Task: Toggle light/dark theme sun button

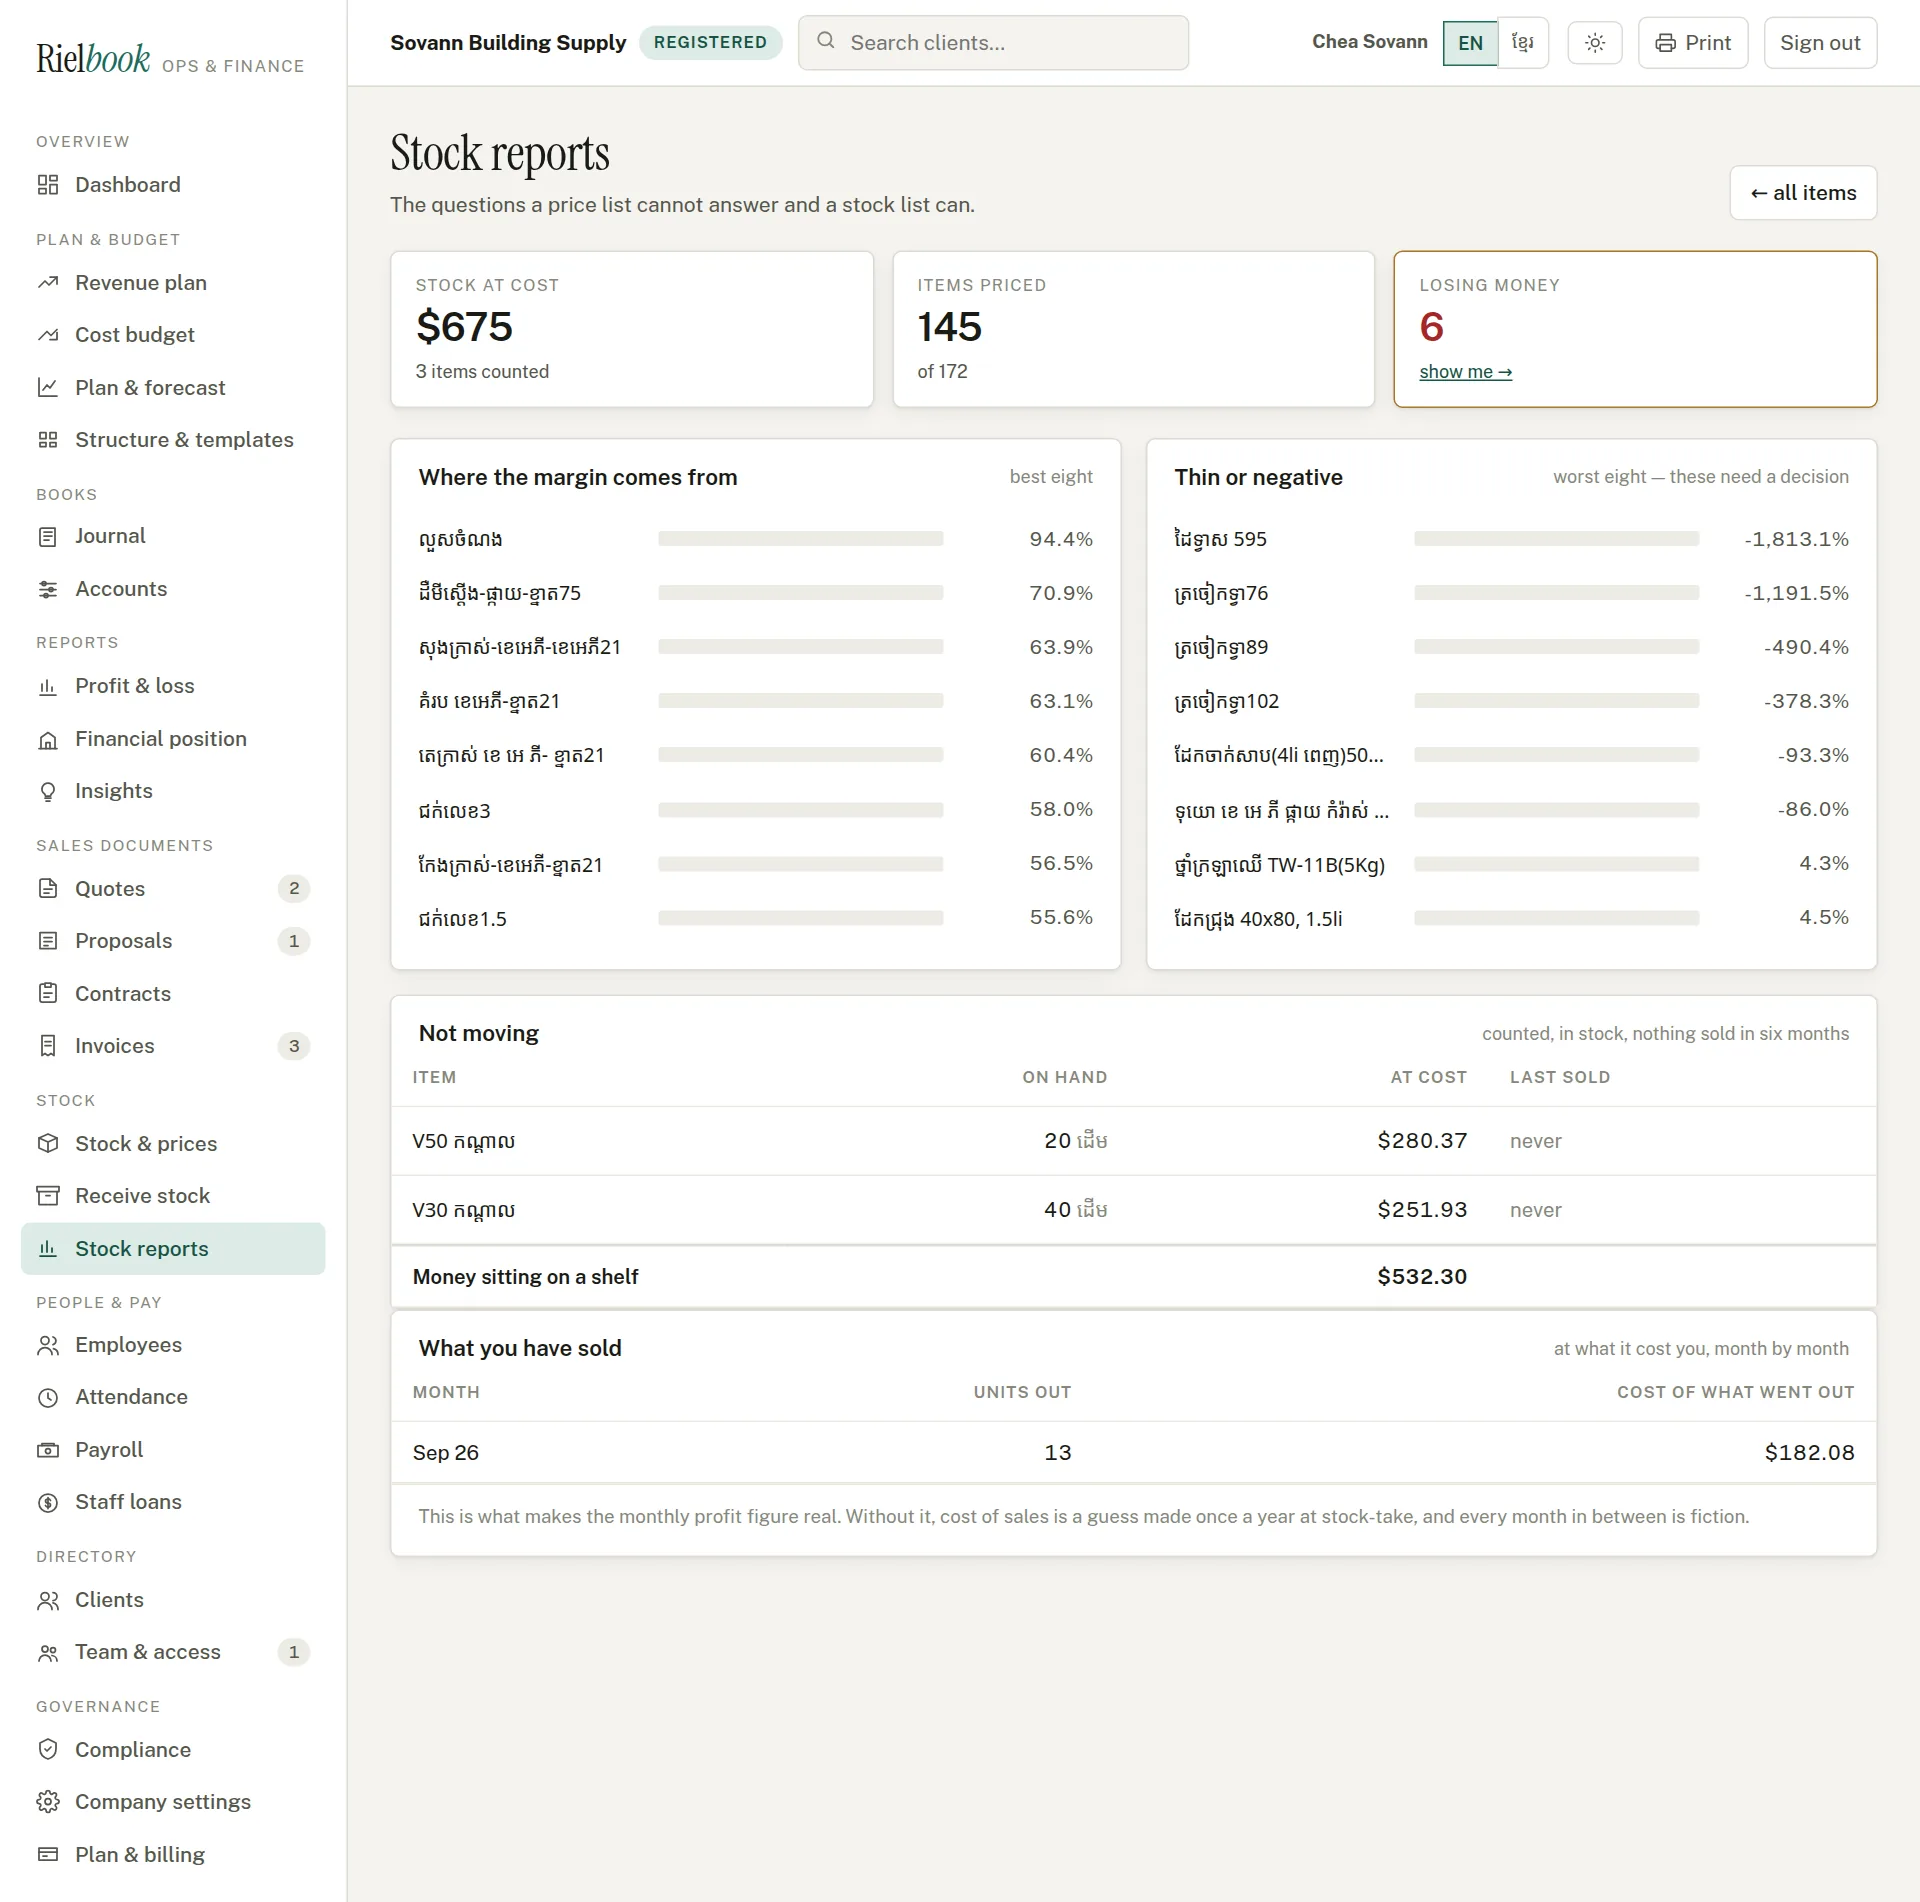Action: 1595,43
